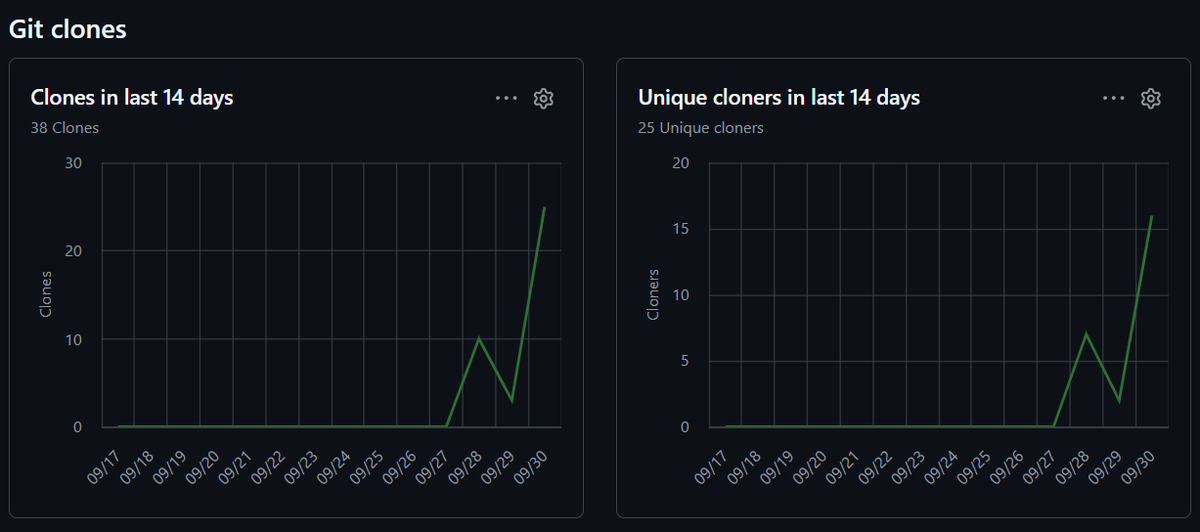1200x532 pixels.
Task: Click the 'Cloners' y-axis label
Action: coord(653,294)
